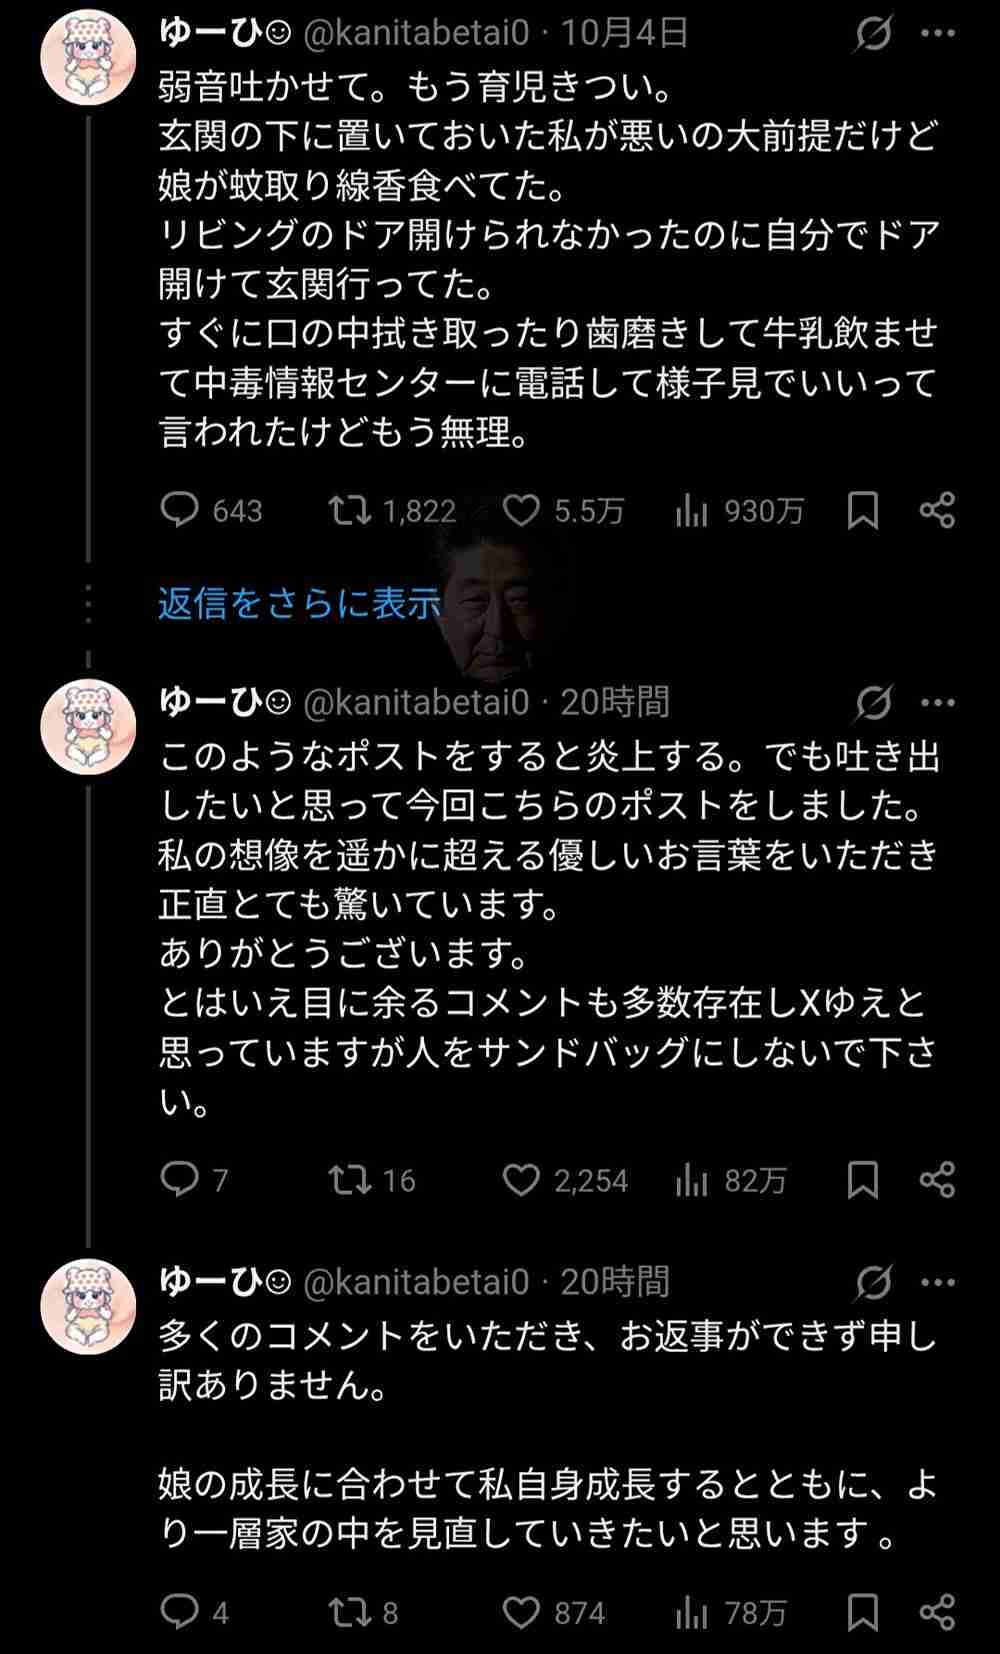View analytics showing 930万 views
Image resolution: width=1000 pixels, height=1654 pixels.
click(x=691, y=511)
